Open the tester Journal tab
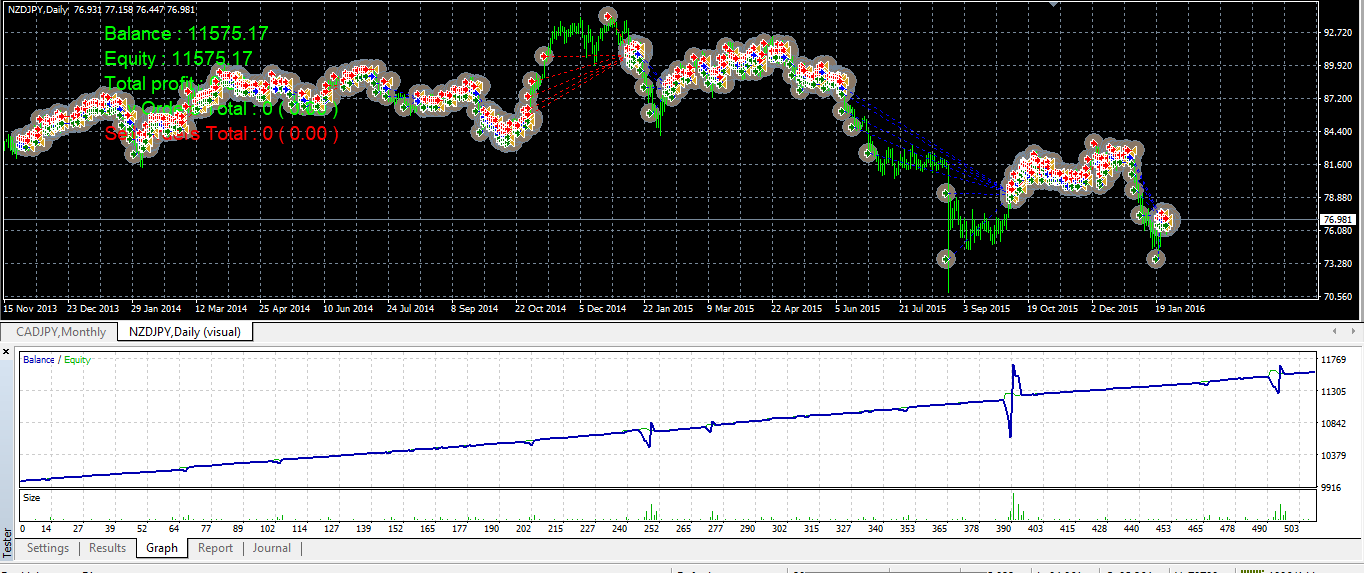 pyautogui.click(x=272, y=548)
